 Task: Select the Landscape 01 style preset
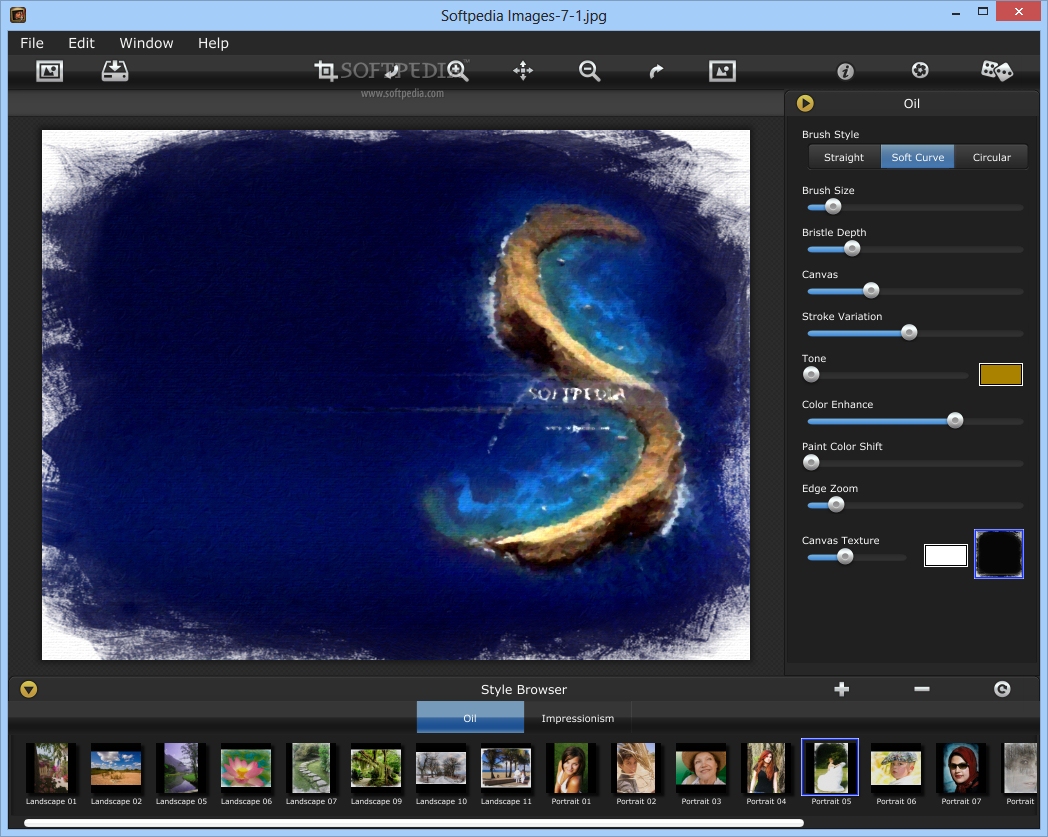(x=51, y=773)
